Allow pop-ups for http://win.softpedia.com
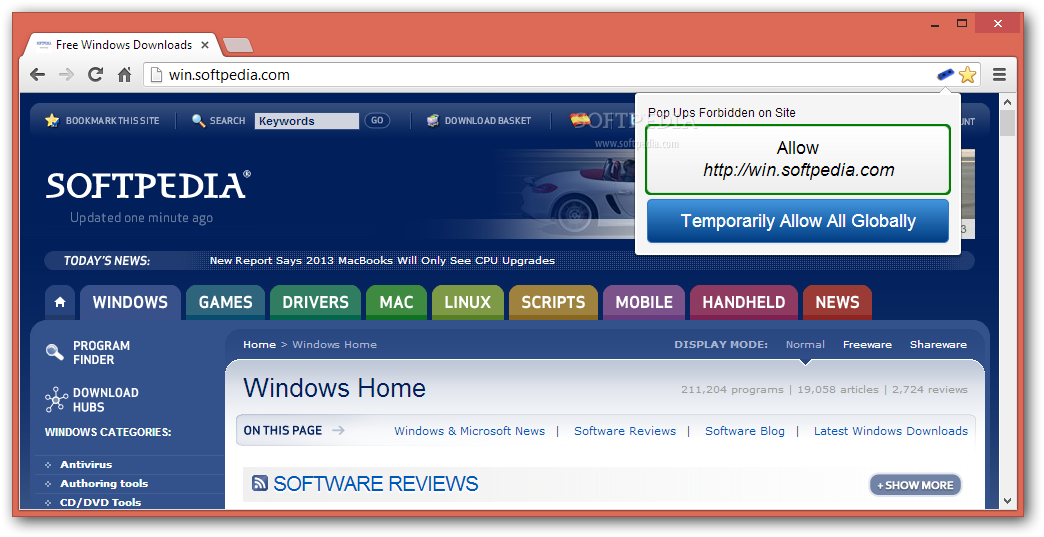Viewport: 1044px width, 537px height. pos(798,159)
